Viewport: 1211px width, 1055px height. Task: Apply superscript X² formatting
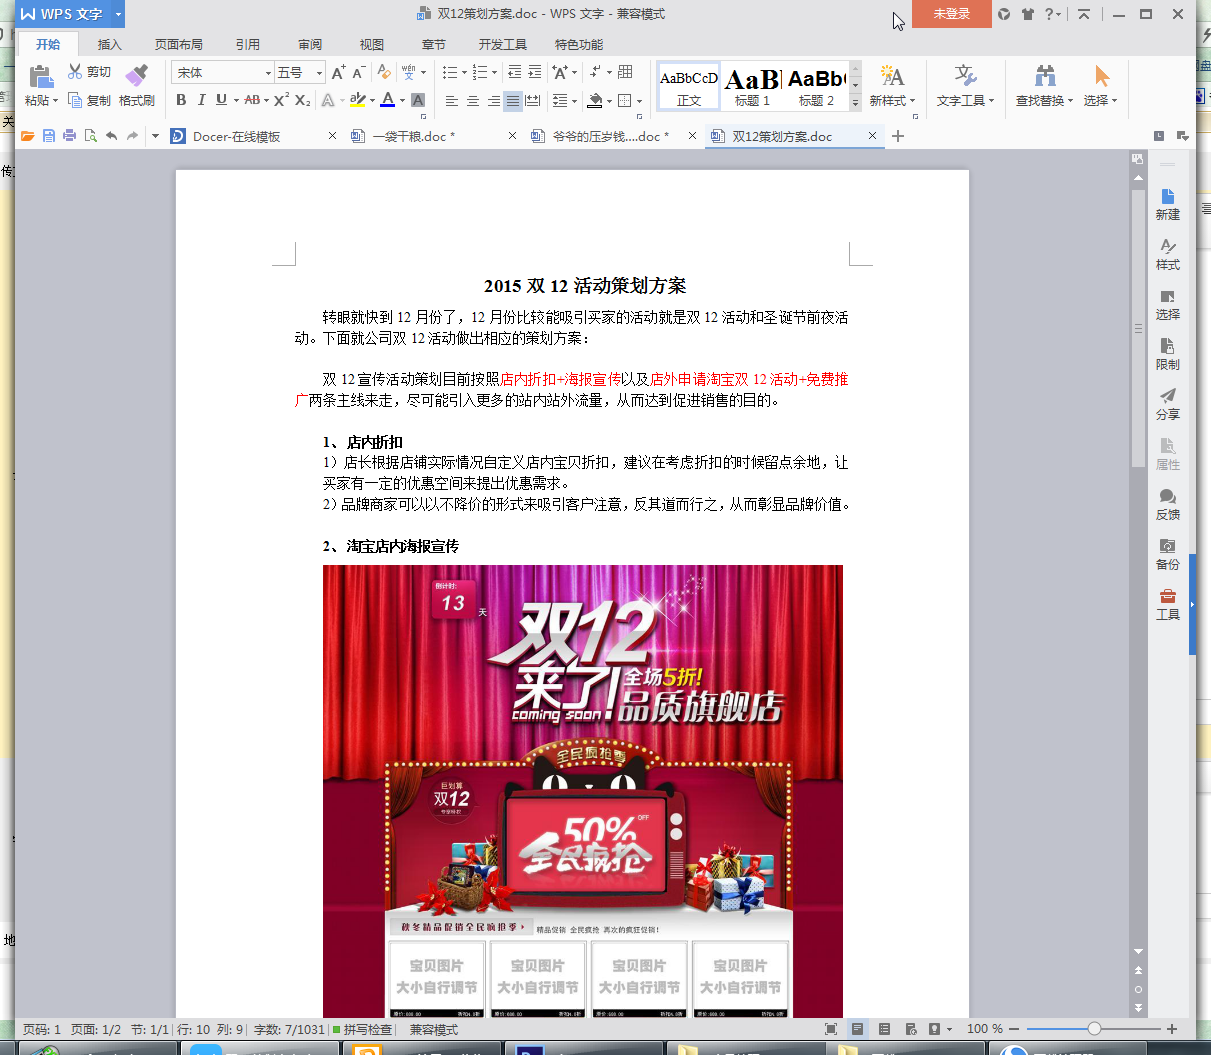coord(281,100)
